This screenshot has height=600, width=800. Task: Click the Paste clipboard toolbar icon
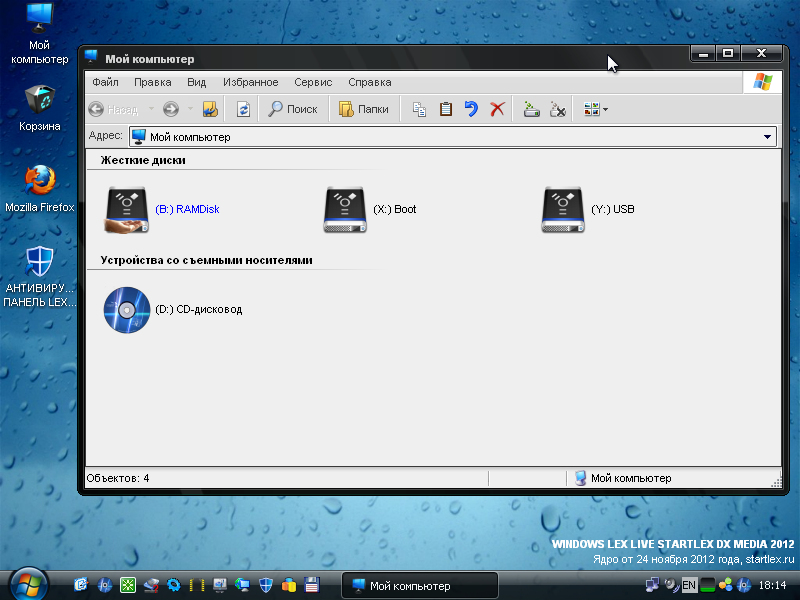pyautogui.click(x=446, y=109)
